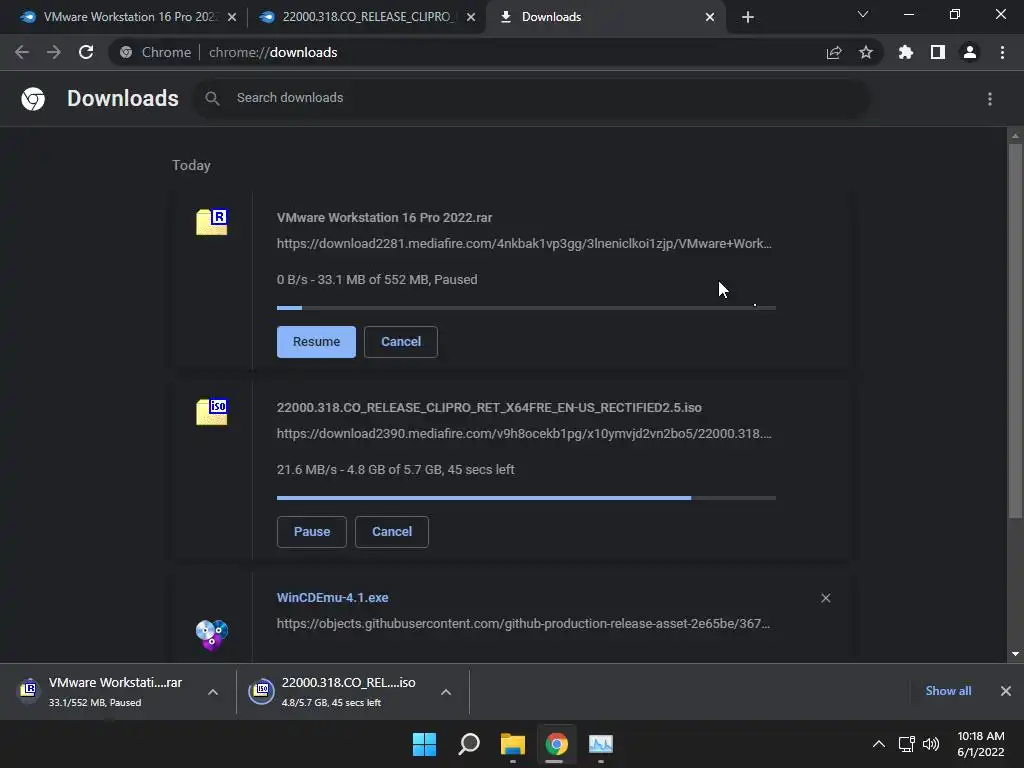Click the volume speaker tray icon
The width and height of the screenshot is (1024, 768).
pos(931,744)
